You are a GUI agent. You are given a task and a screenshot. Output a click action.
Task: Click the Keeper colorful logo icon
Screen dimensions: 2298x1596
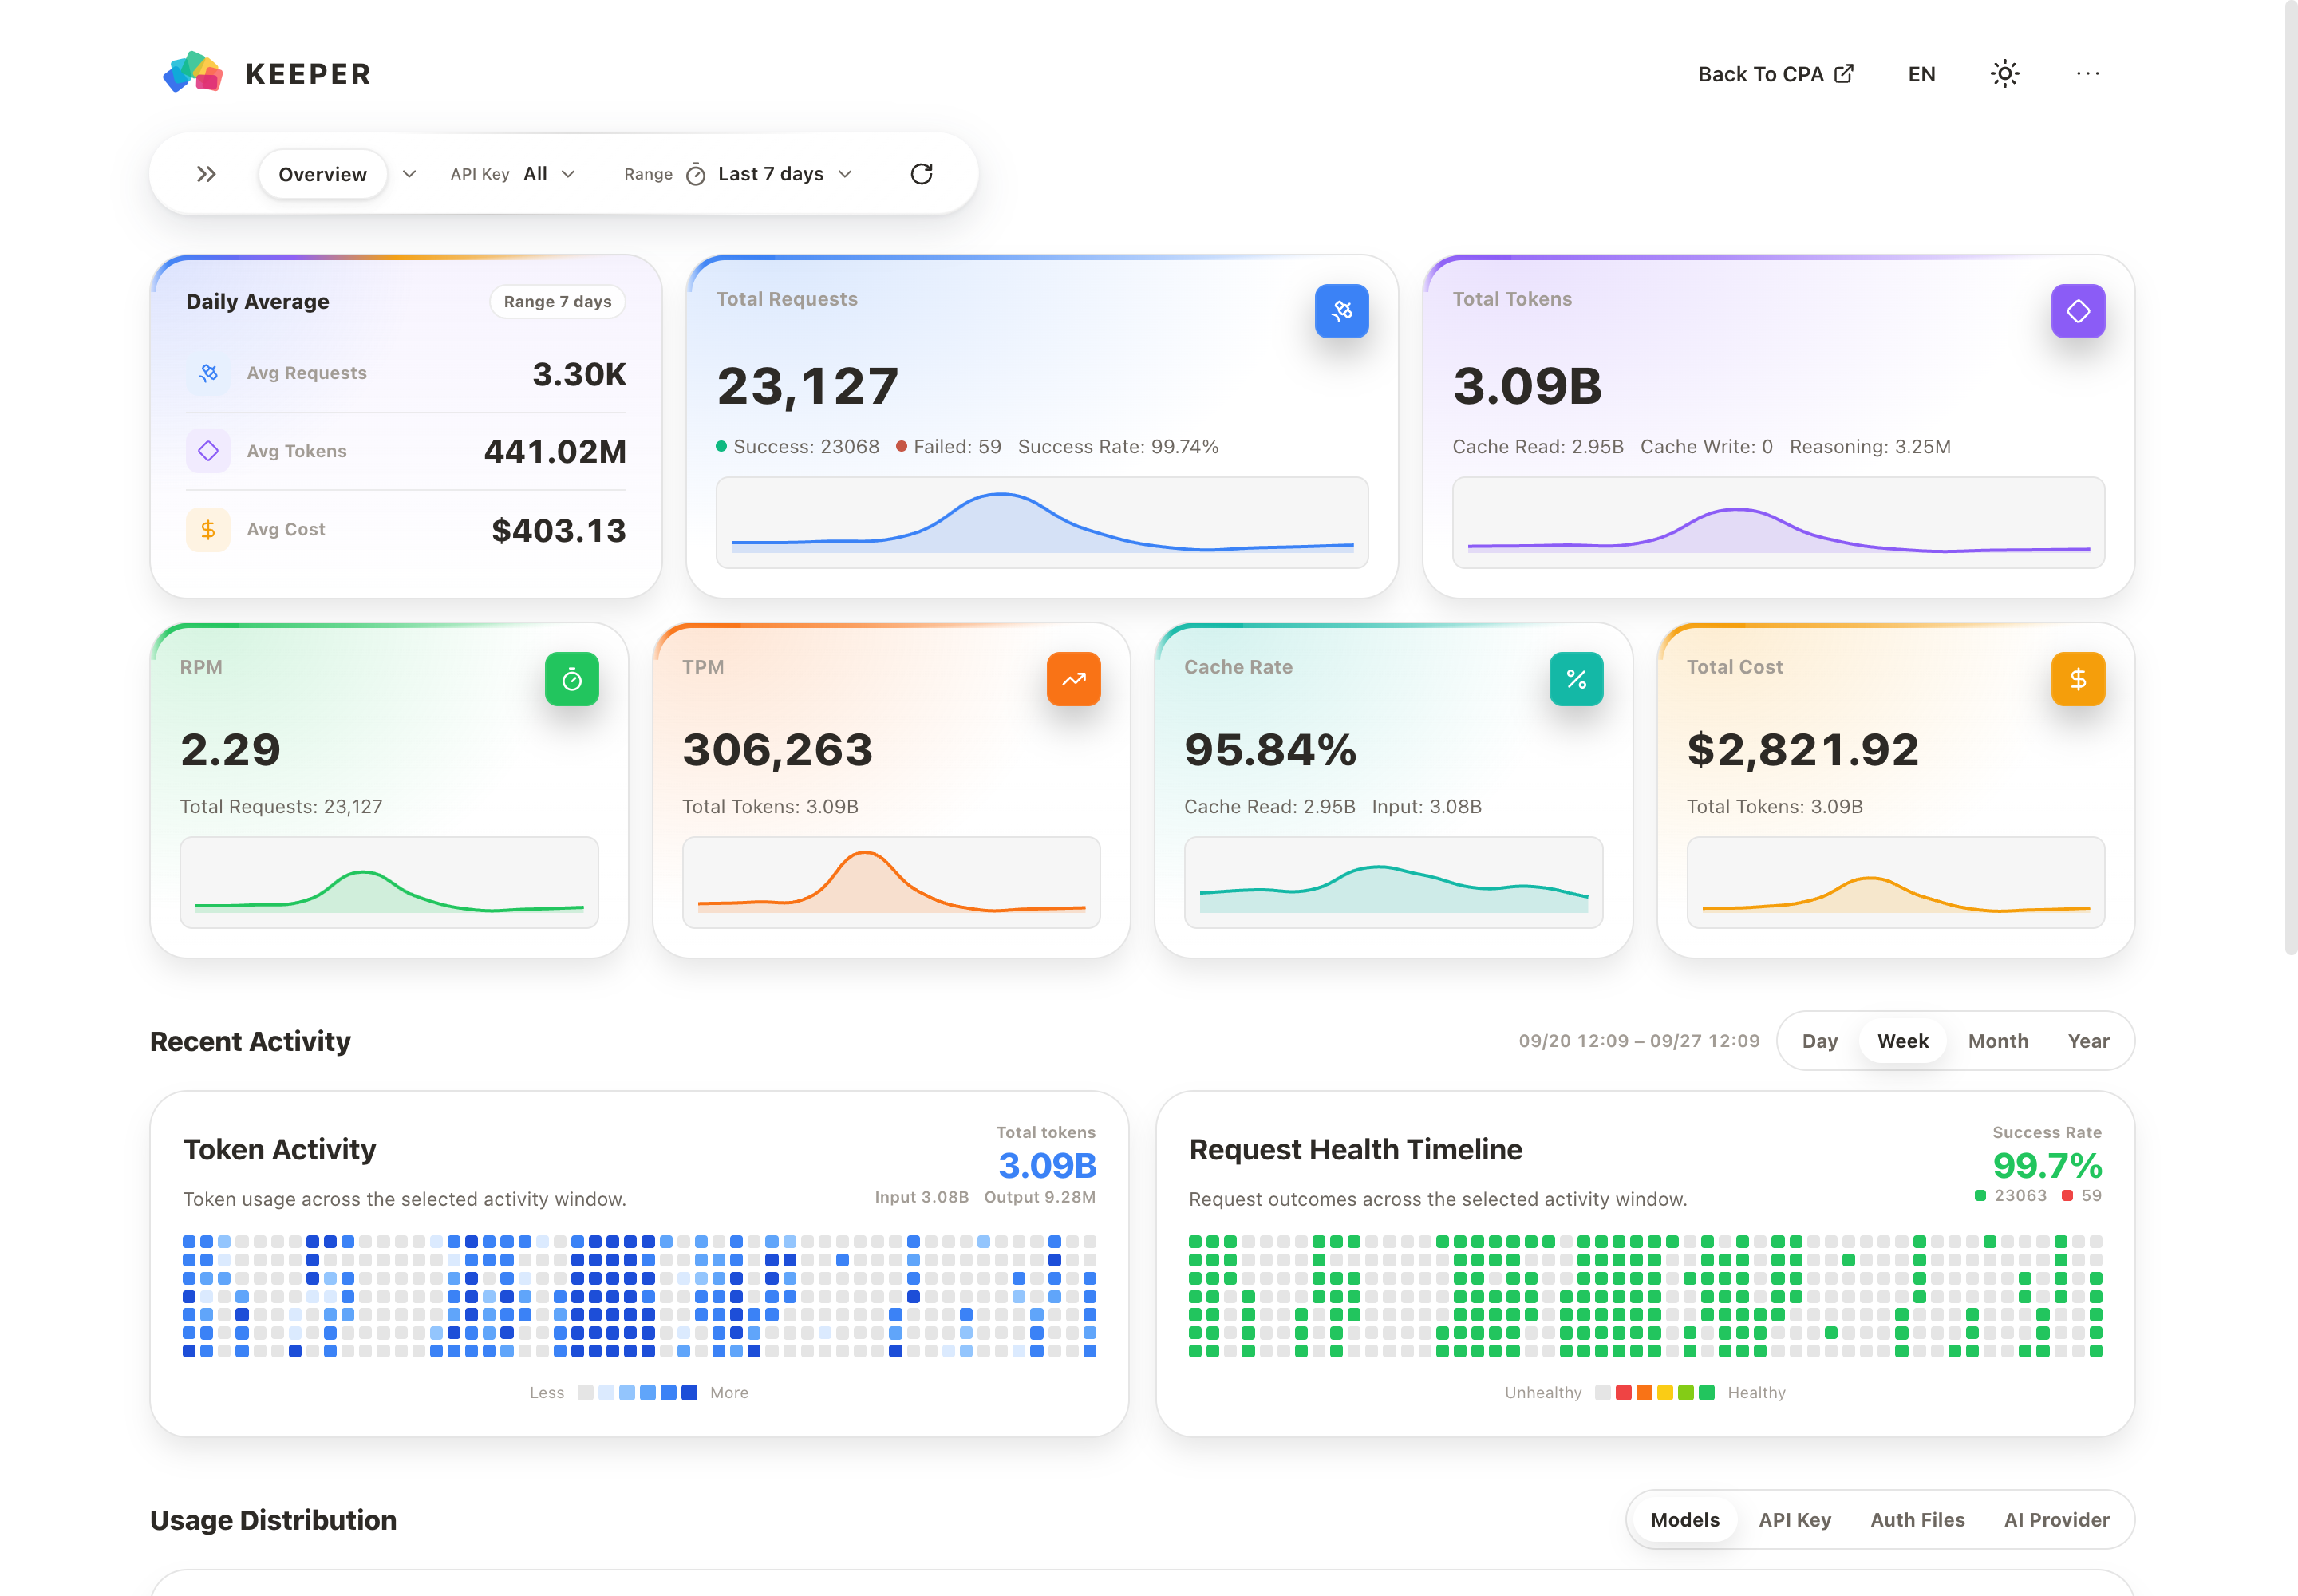[193, 73]
